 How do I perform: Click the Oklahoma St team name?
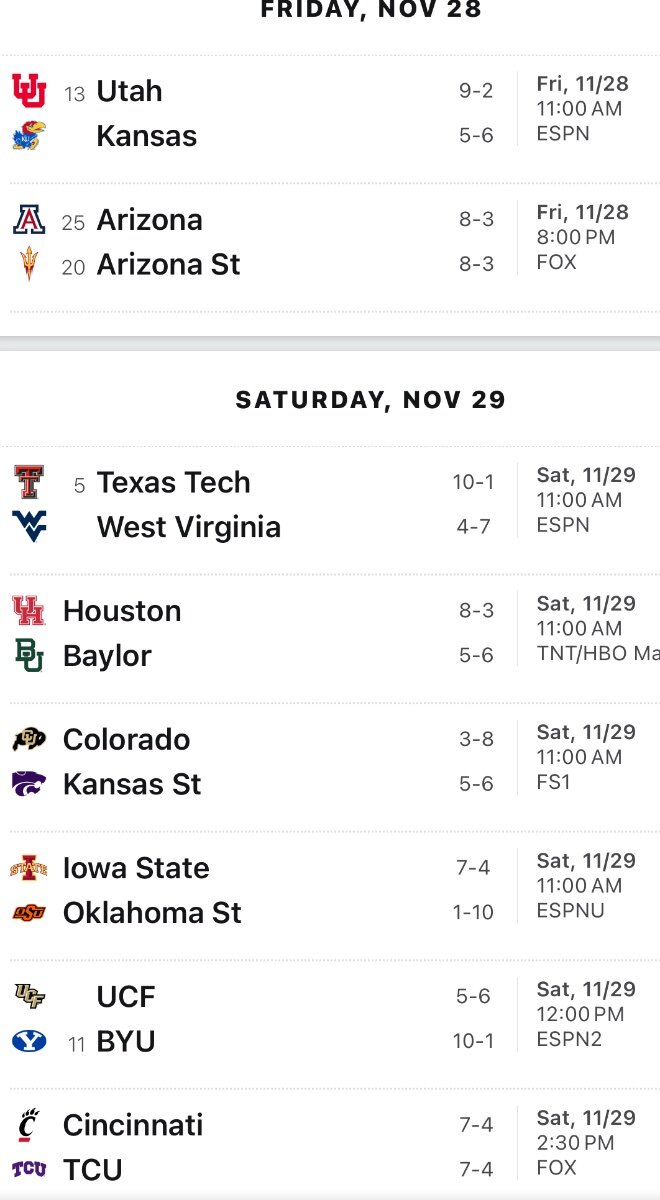click(x=152, y=913)
